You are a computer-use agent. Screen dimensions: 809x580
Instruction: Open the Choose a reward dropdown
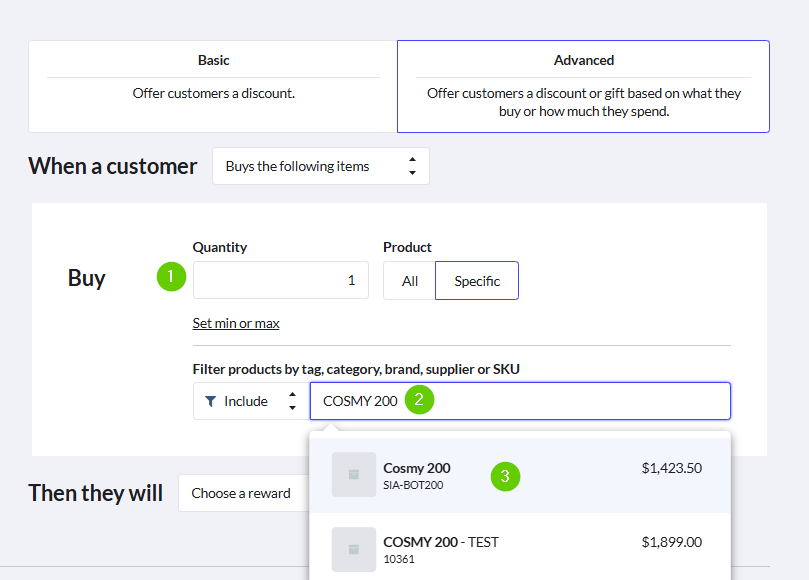(241, 493)
